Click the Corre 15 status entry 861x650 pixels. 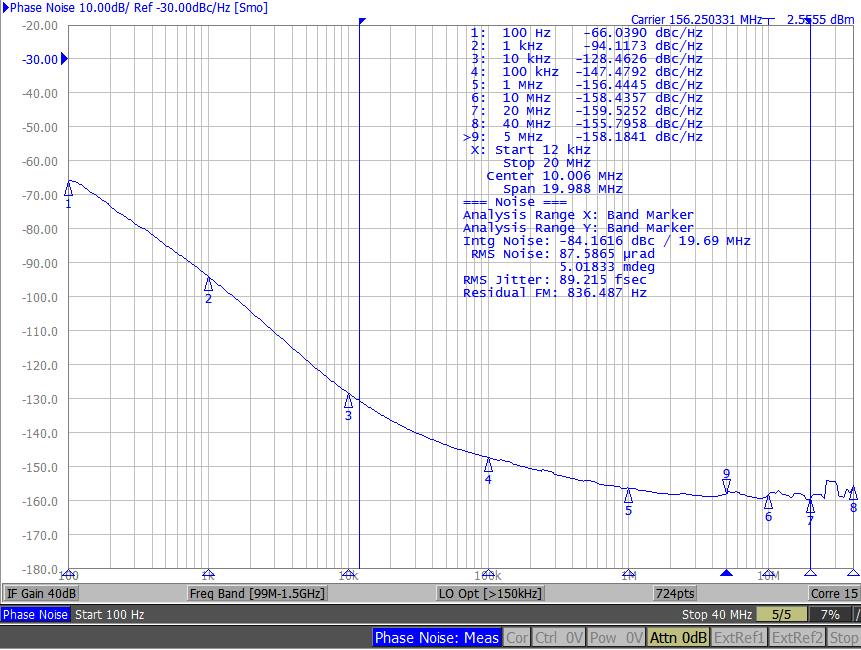tap(834, 593)
